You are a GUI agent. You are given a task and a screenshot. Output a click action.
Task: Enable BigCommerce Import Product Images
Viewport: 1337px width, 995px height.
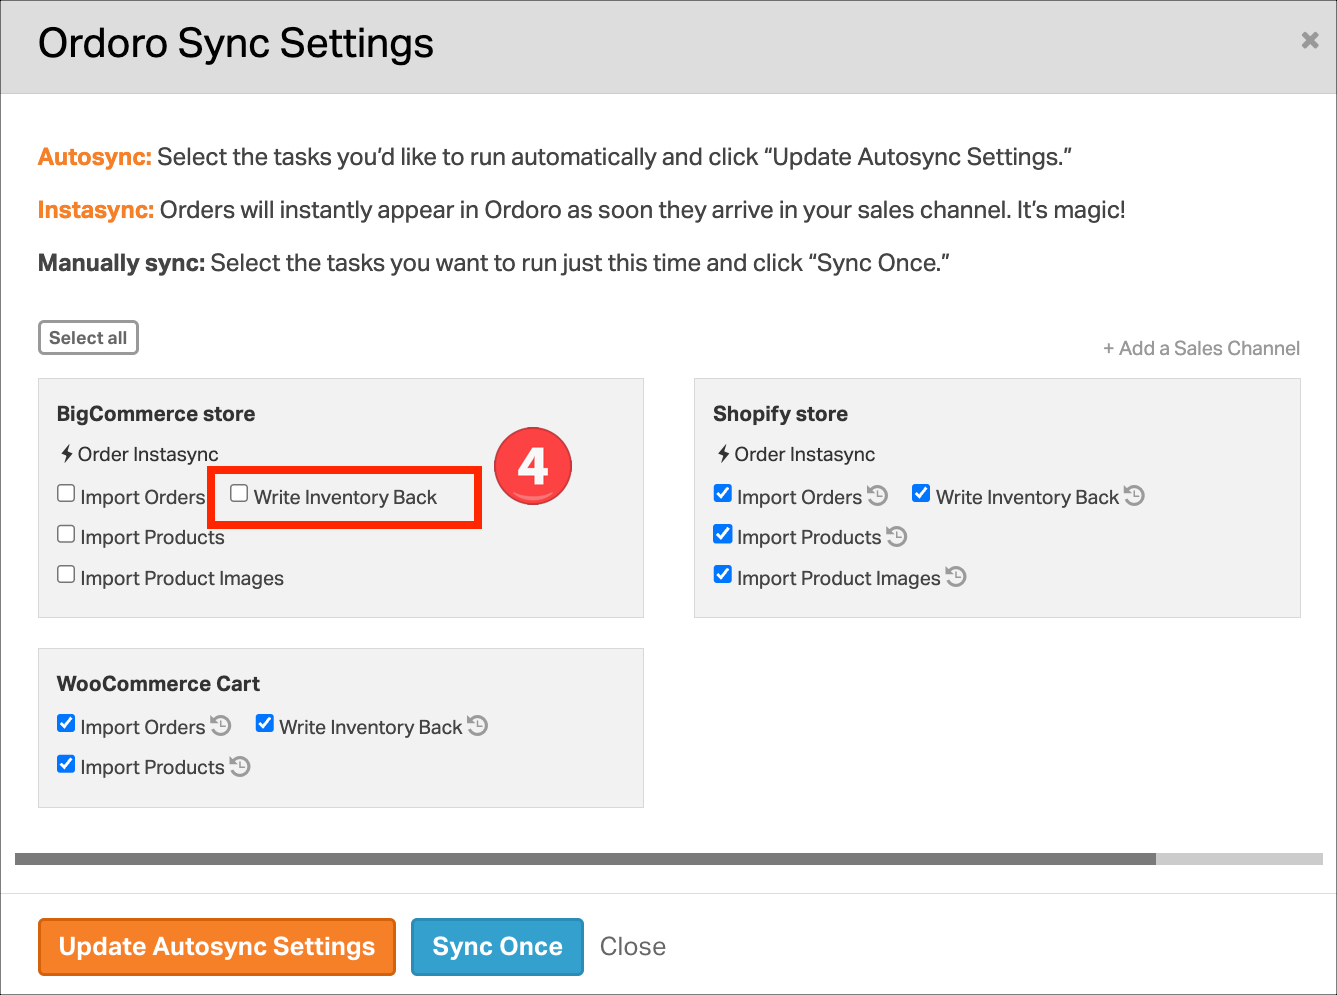click(66, 574)
